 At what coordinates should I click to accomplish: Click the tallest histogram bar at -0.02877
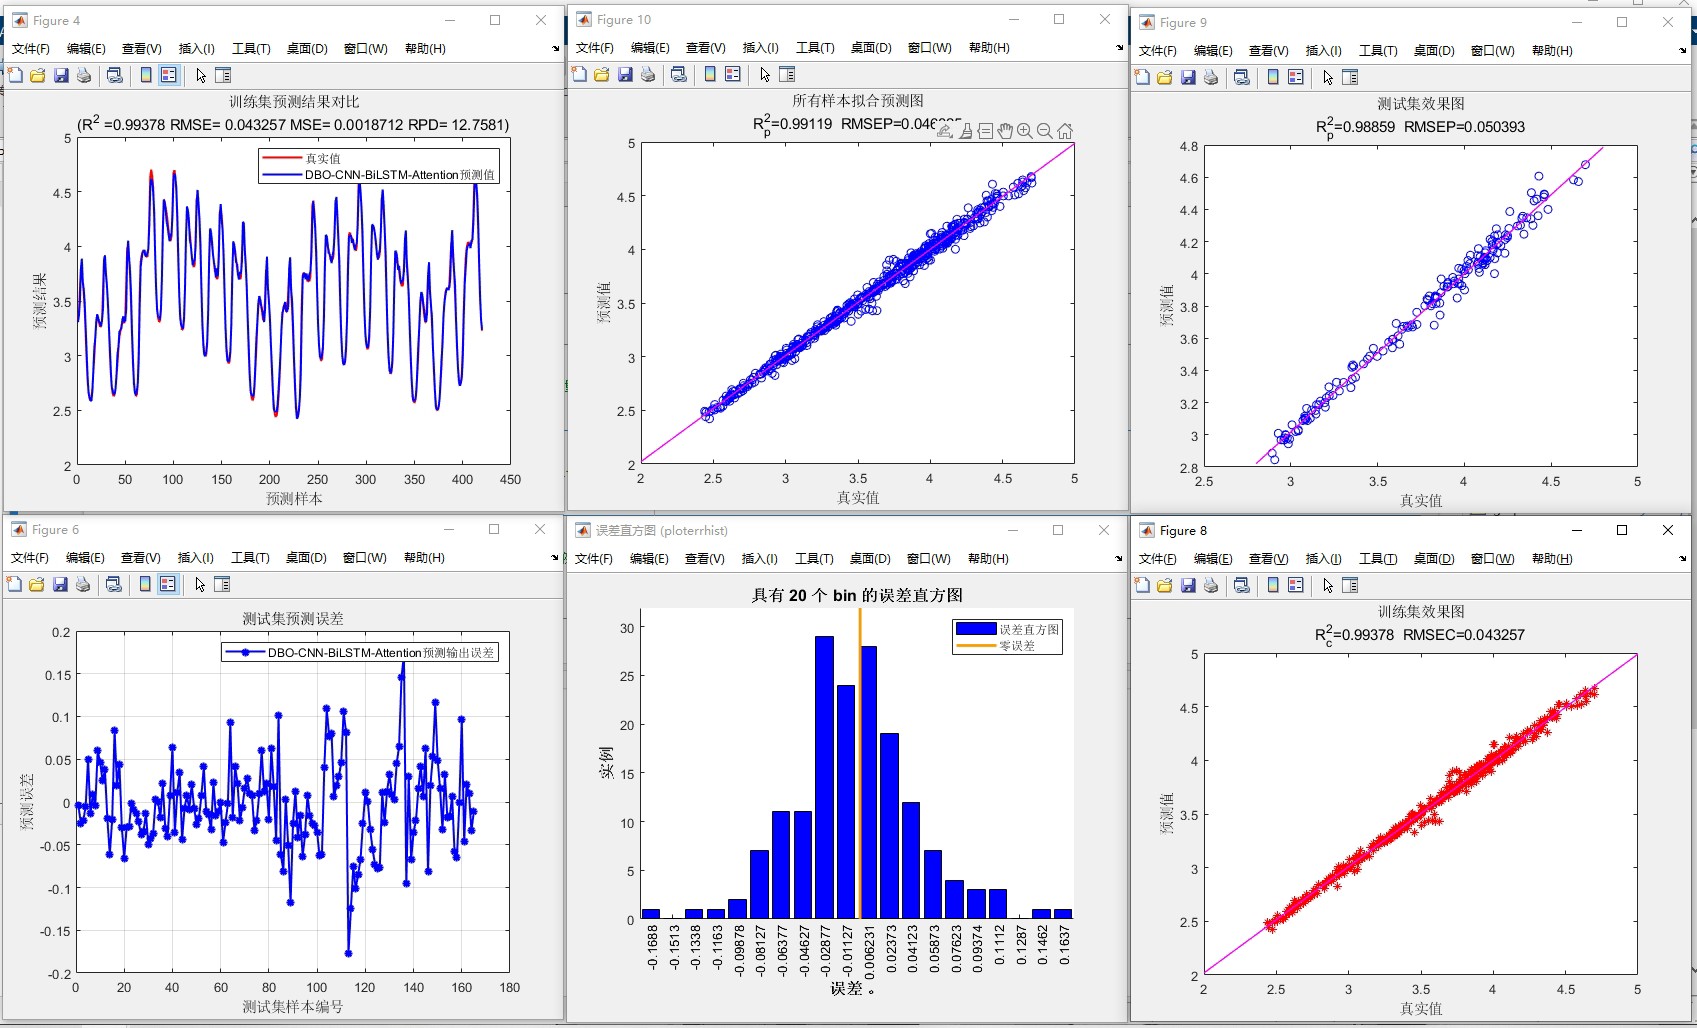click(x=824, y=777)
